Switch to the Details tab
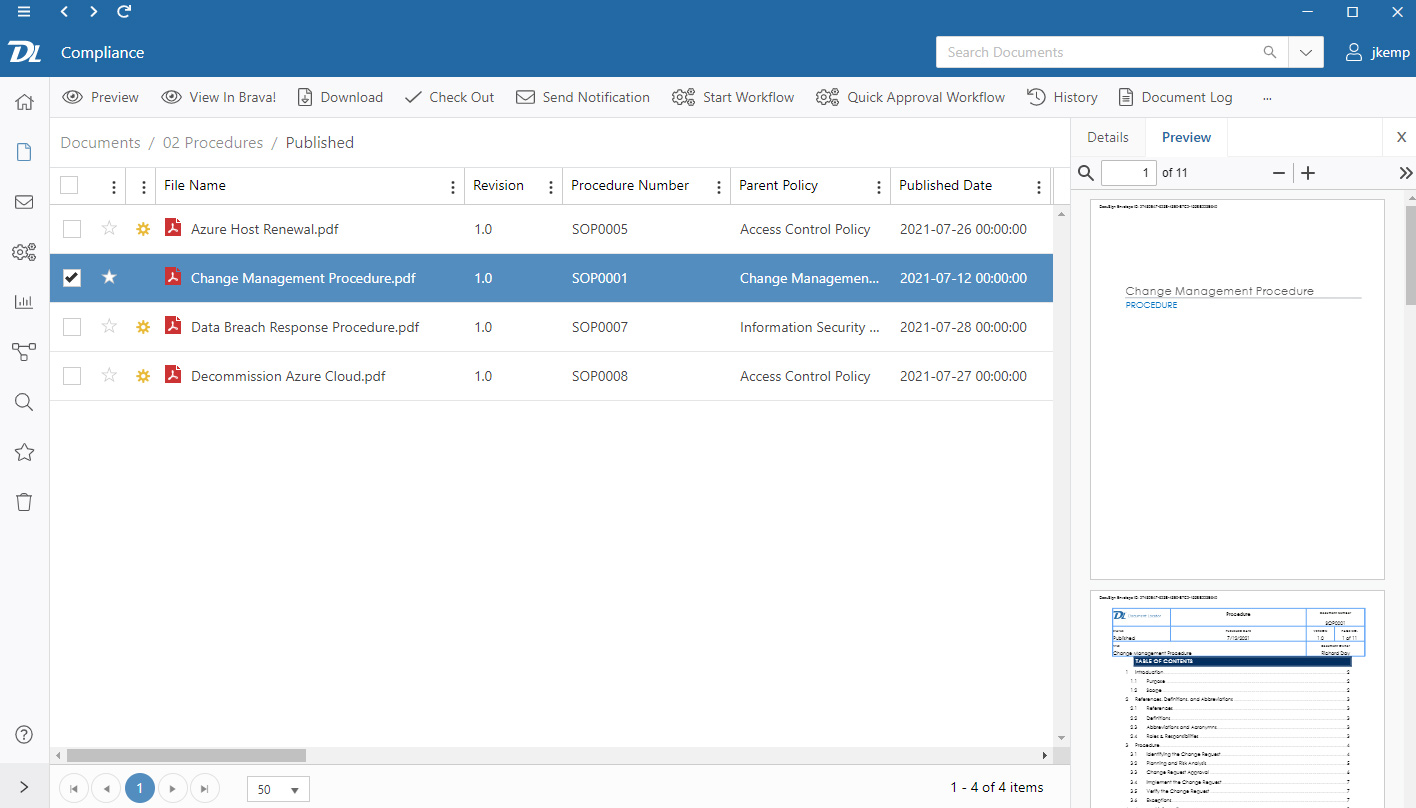This screenshot has width=1416, height=808. (1108, 137)
